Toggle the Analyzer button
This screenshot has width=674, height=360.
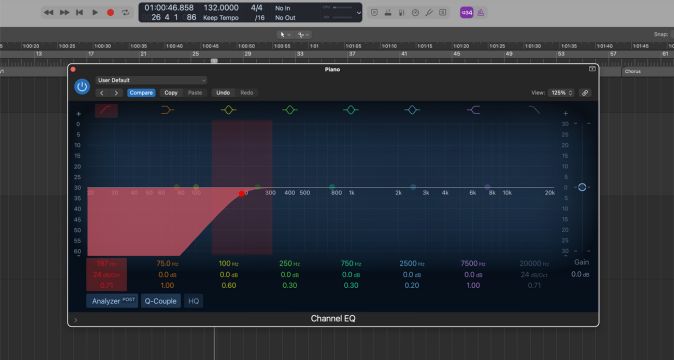[112, 301]
